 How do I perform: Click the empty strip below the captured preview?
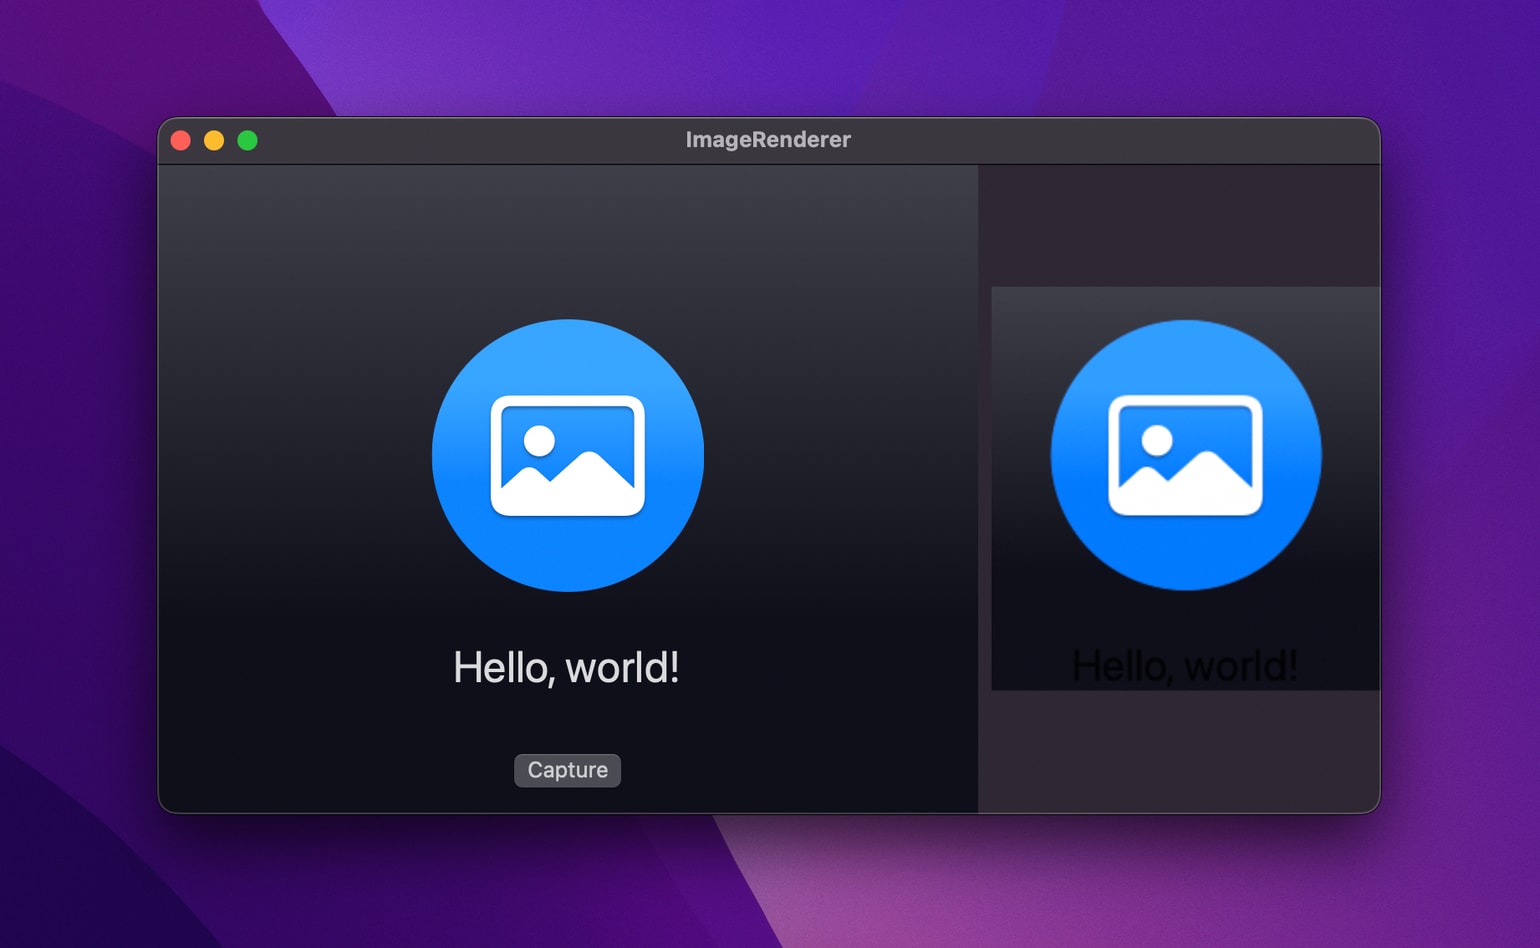point(1179,750)
